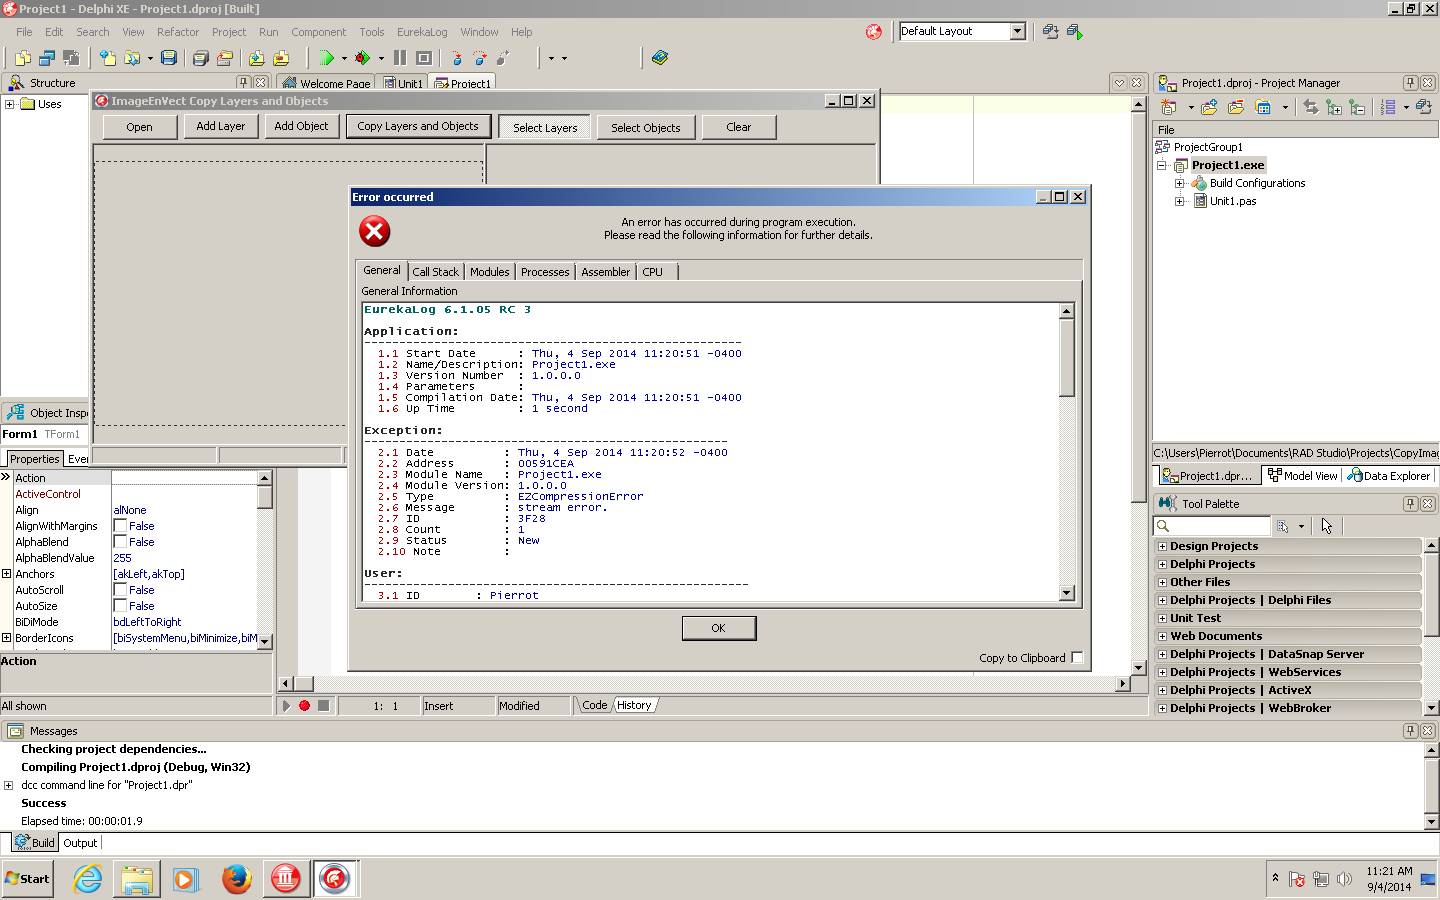Screen dimensions: 1440x900
Task: Click the Trace Into debug icon
Action: [x=457, y=58]
